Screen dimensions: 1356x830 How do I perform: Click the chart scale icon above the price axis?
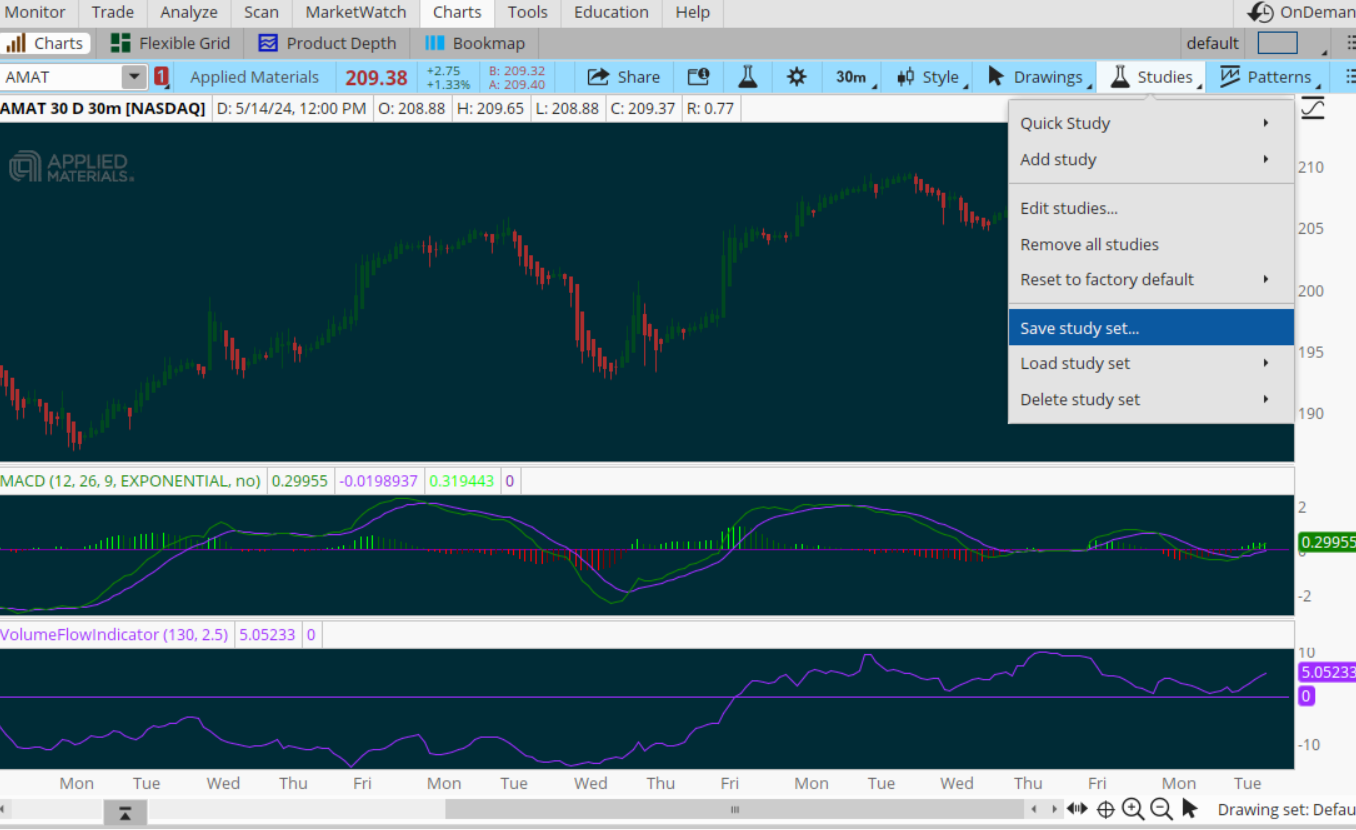(1312, 108)
